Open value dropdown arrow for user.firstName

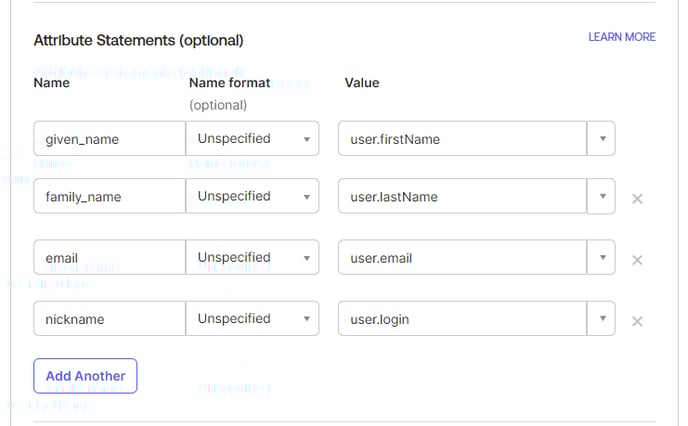[x=601, y=139]
